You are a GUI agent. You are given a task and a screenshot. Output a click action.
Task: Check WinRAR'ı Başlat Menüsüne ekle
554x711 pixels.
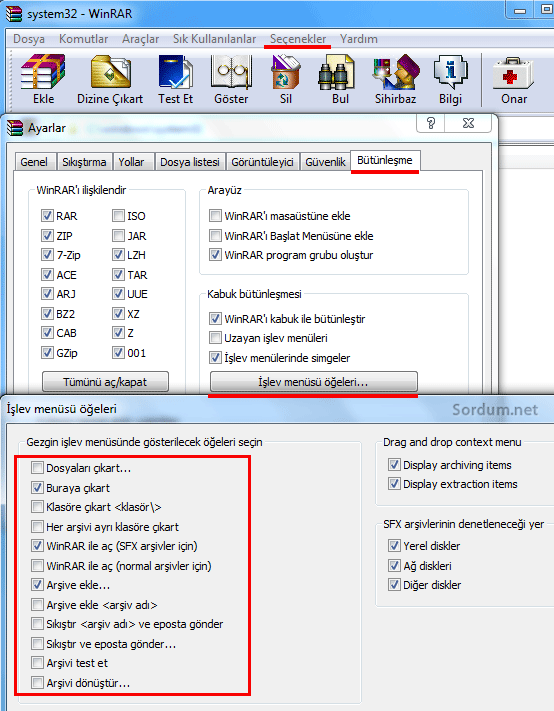215,235
